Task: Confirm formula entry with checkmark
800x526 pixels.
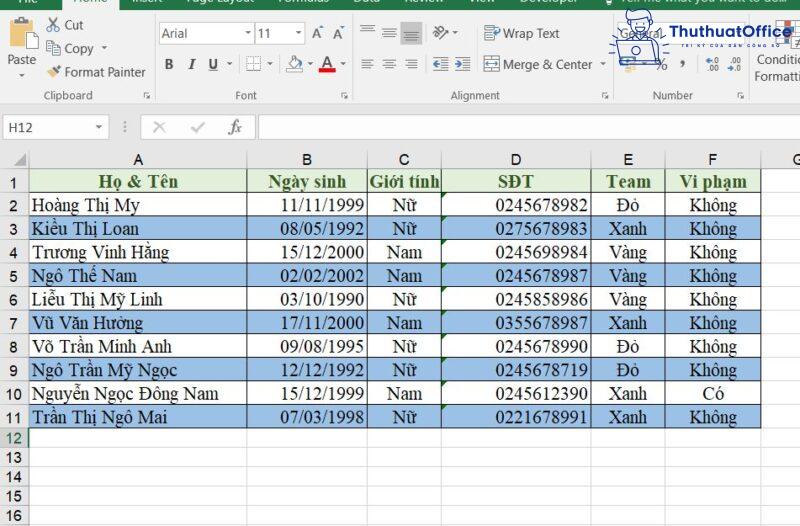Action: point(197,127)
